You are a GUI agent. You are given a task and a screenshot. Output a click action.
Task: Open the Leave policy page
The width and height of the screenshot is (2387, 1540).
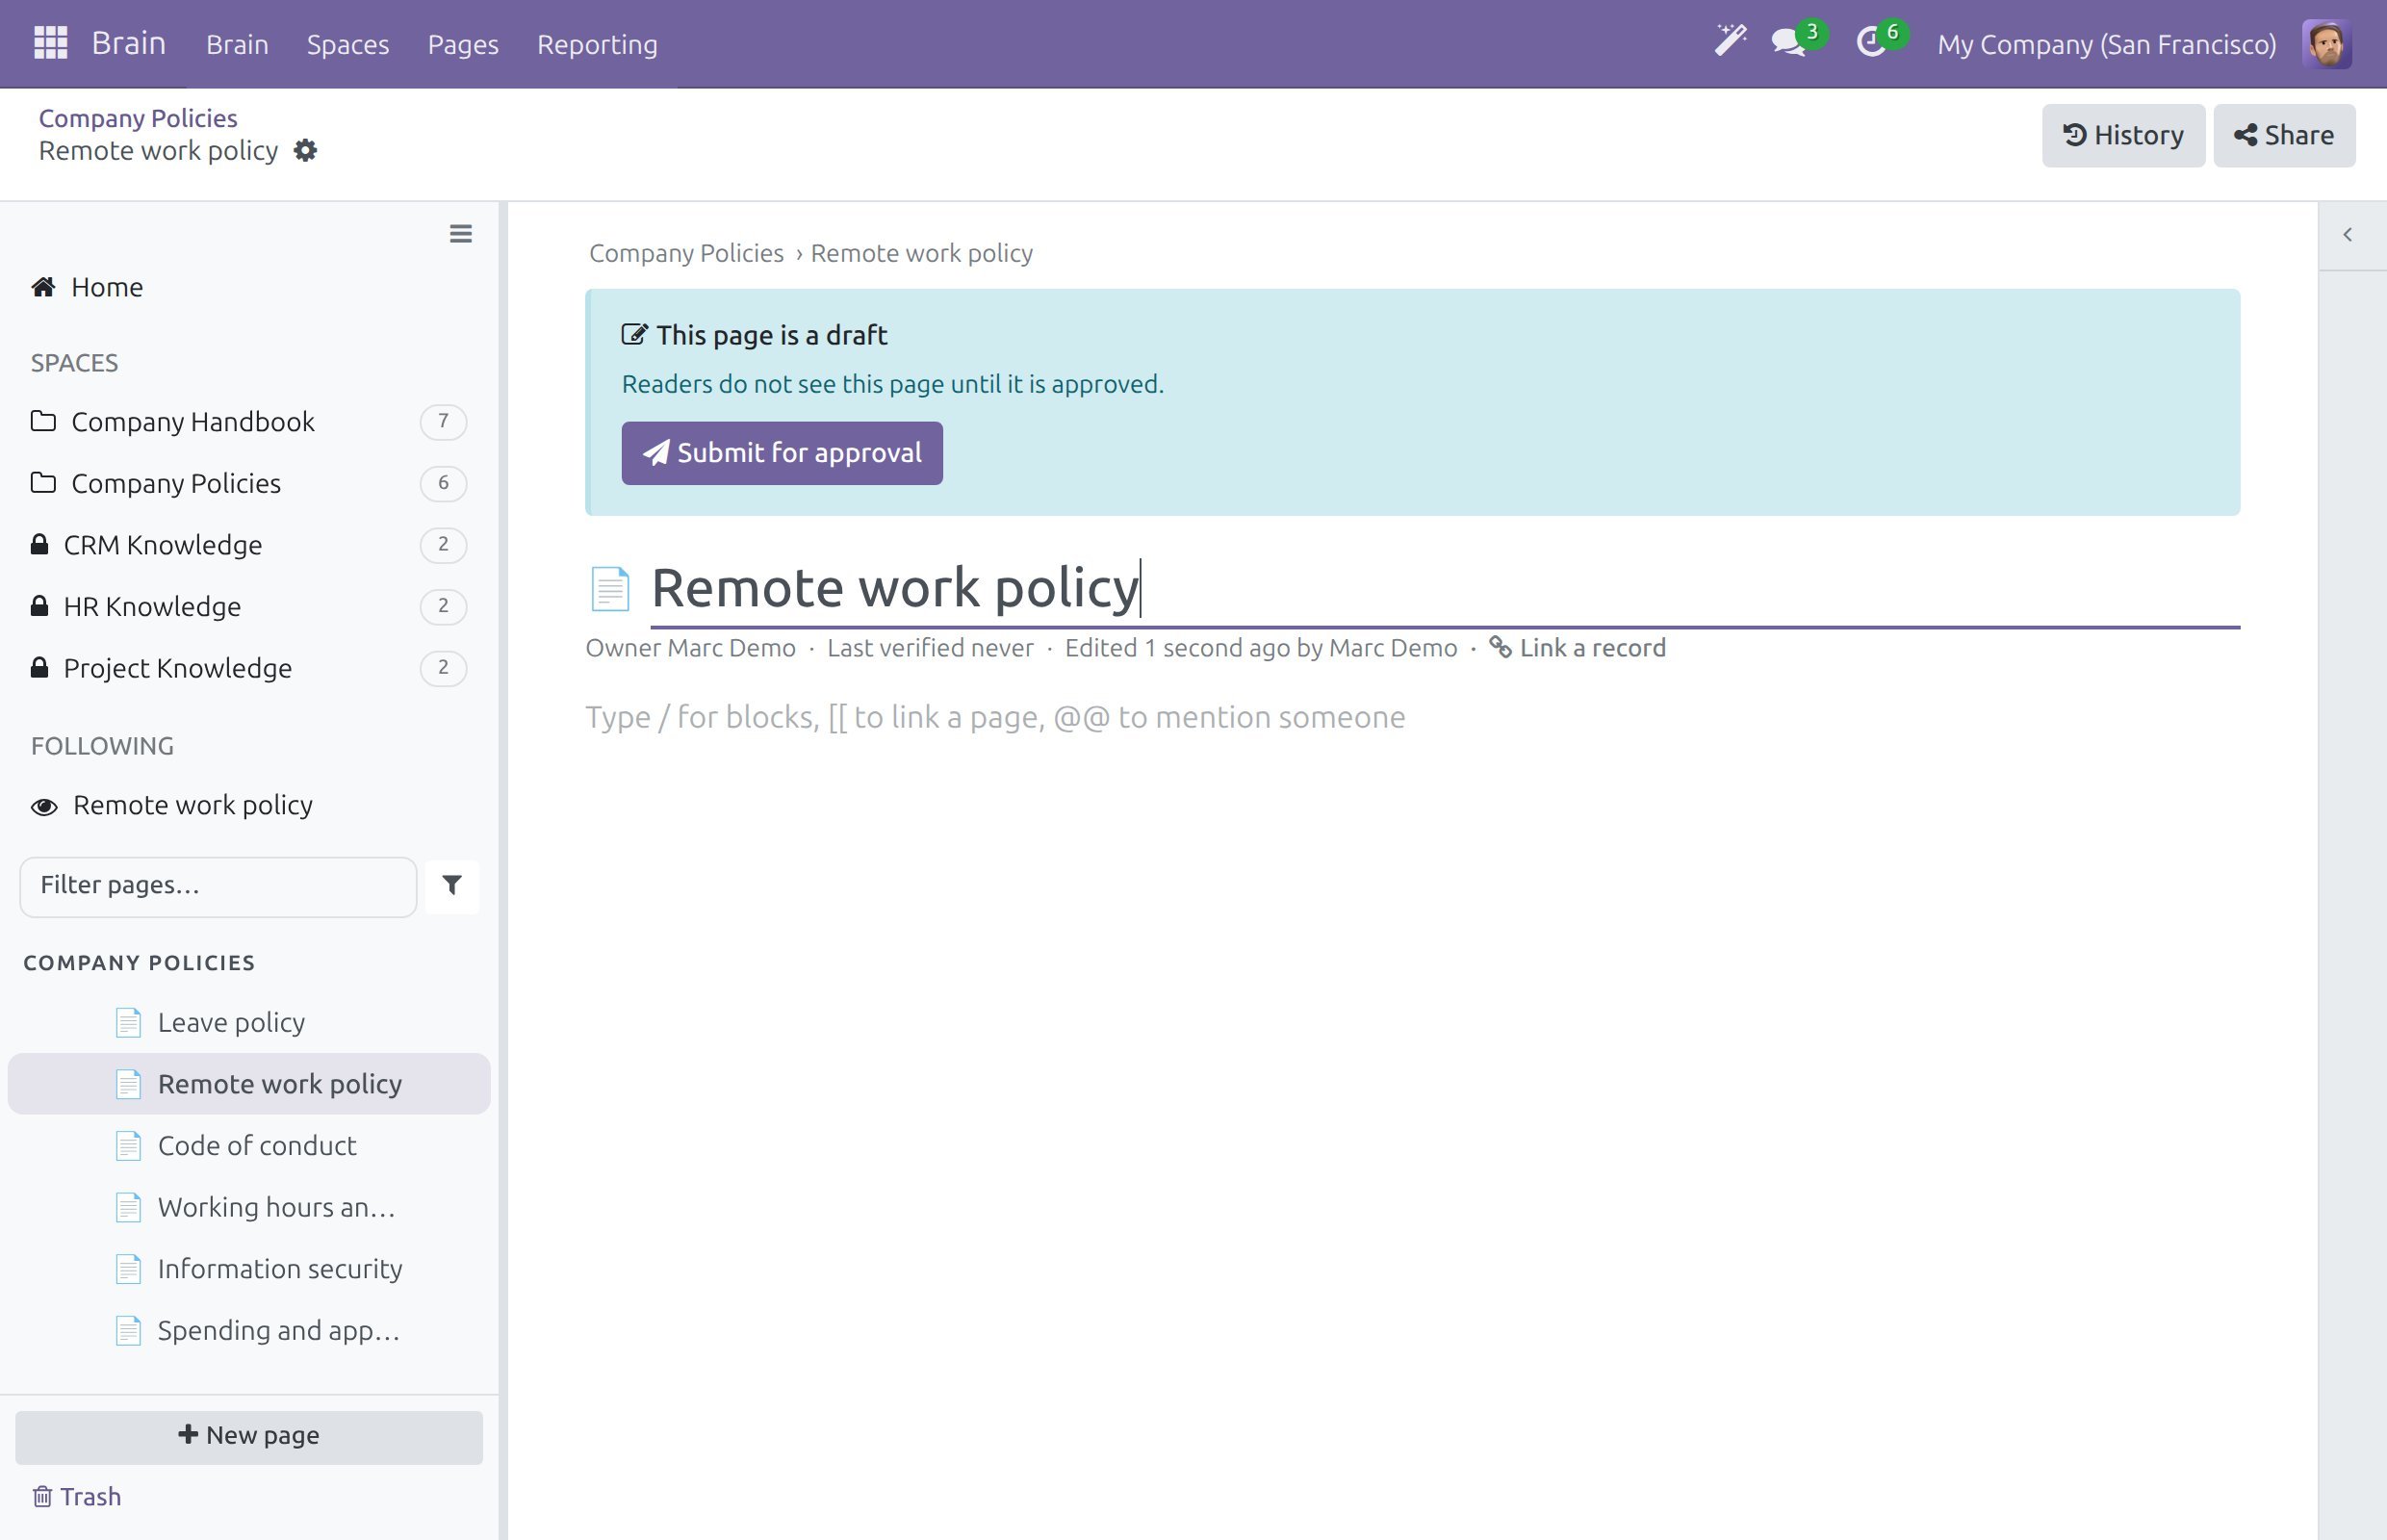249,1023
